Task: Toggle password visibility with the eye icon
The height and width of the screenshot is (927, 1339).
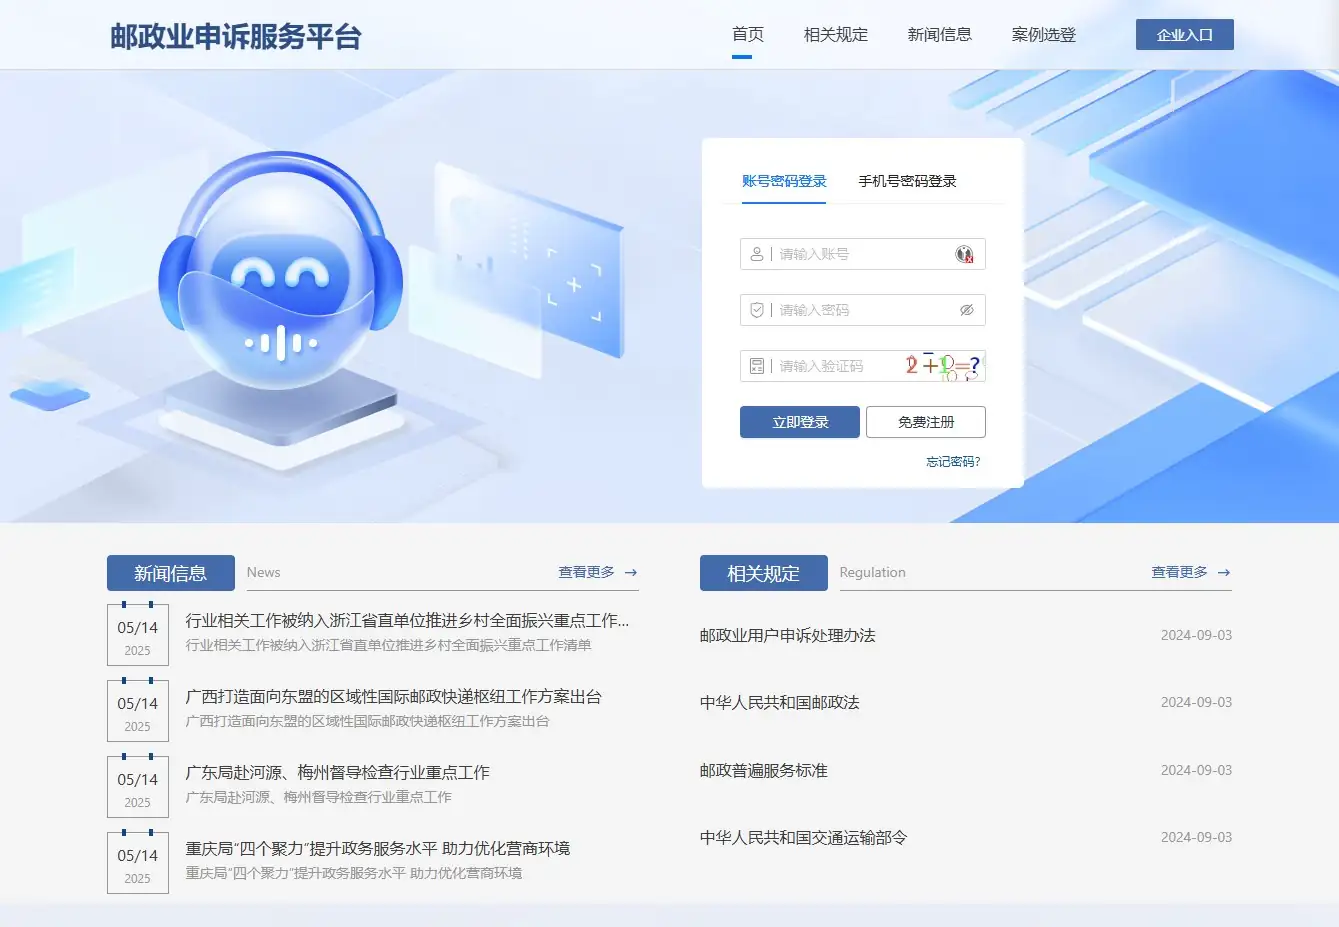Action: 965,310
